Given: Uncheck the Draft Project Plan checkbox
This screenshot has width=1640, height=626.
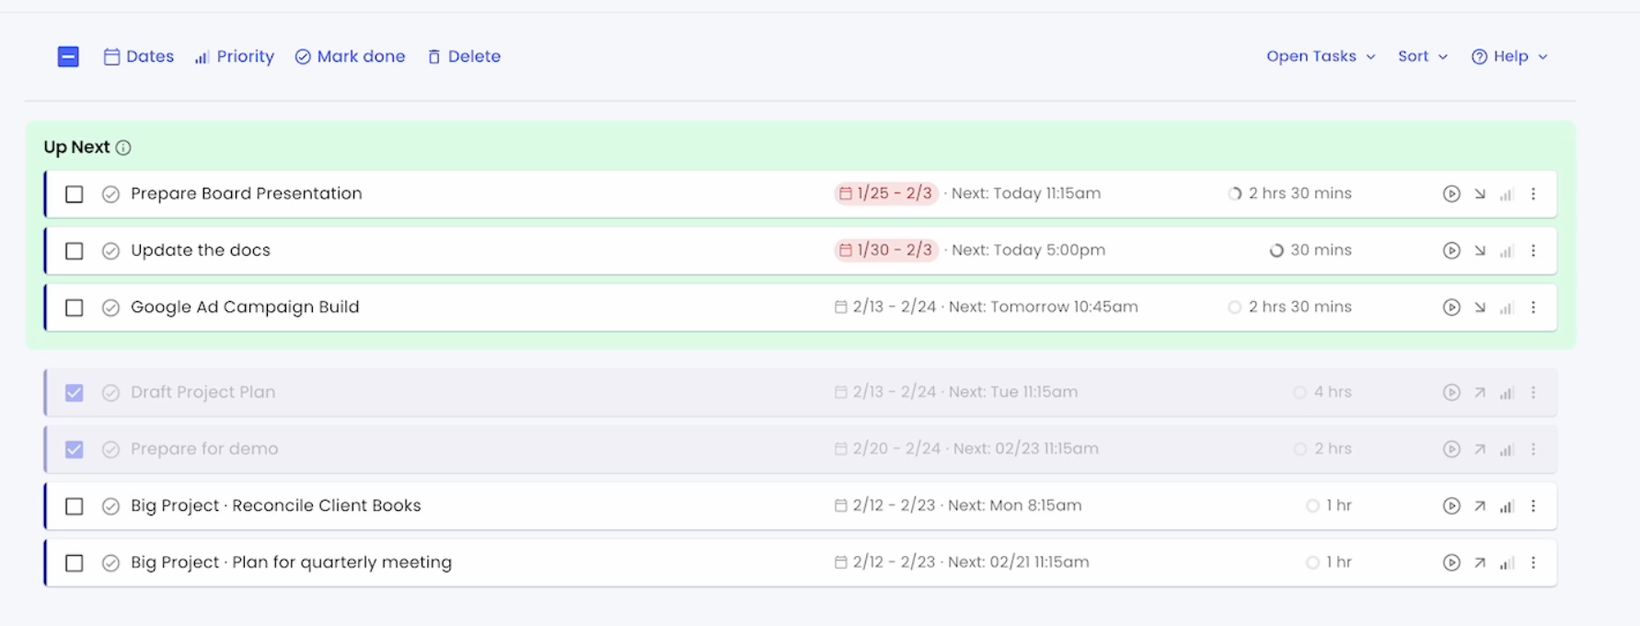Looking at the screenshot, I should click(74, 393).
